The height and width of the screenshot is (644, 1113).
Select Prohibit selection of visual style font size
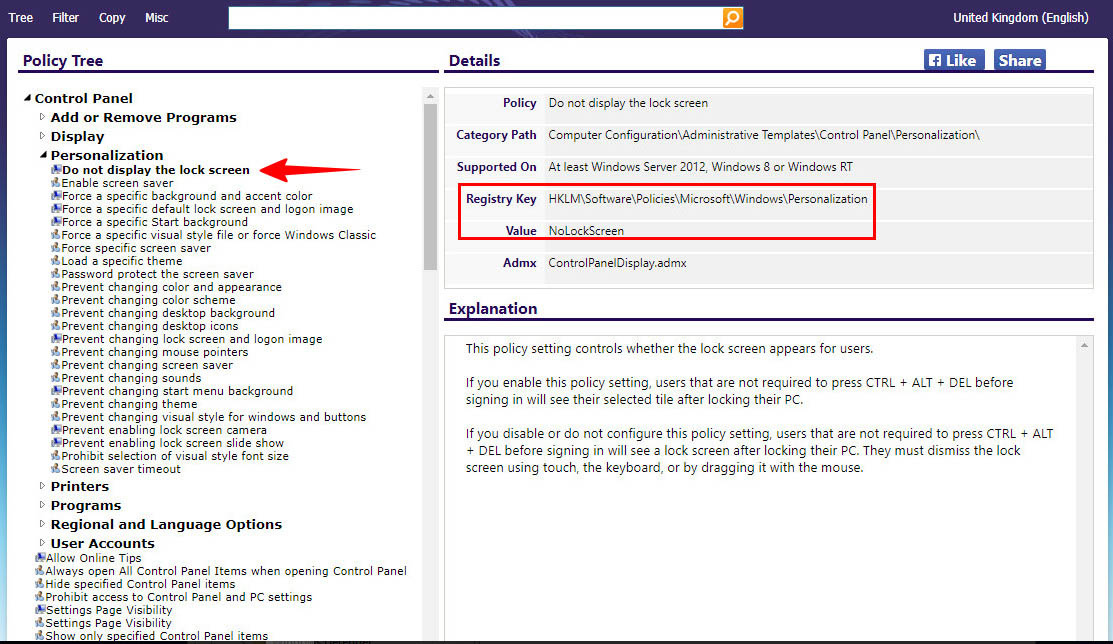tap(175, 456)
